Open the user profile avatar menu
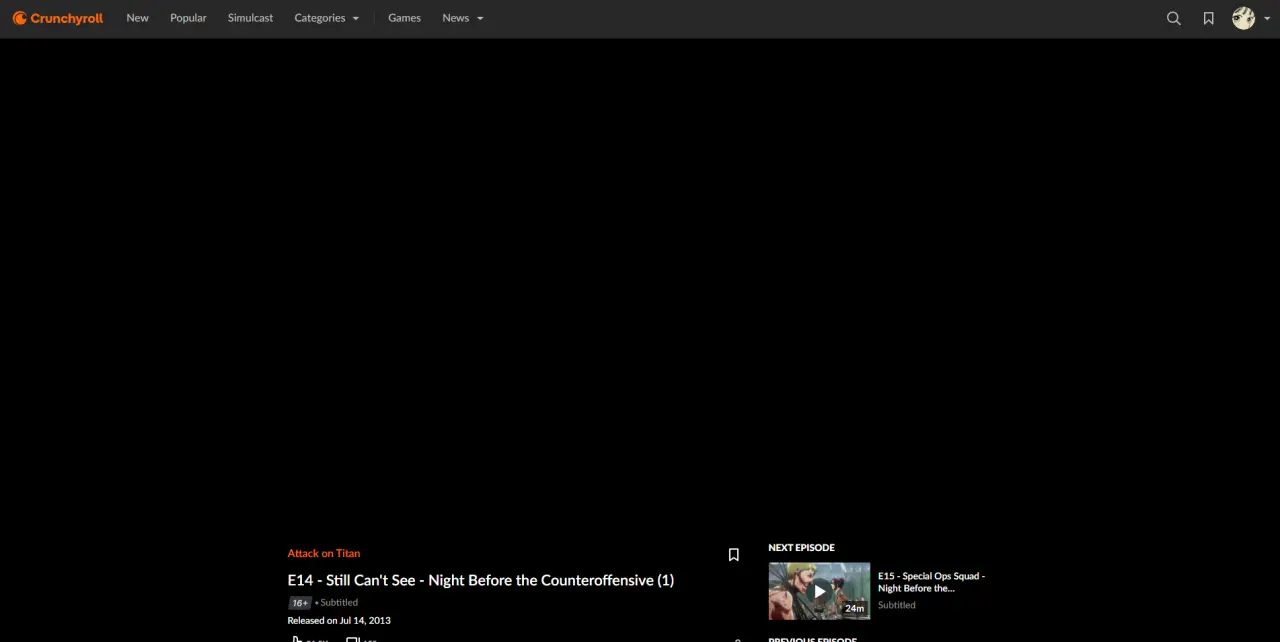 [x=1251, y=18]
